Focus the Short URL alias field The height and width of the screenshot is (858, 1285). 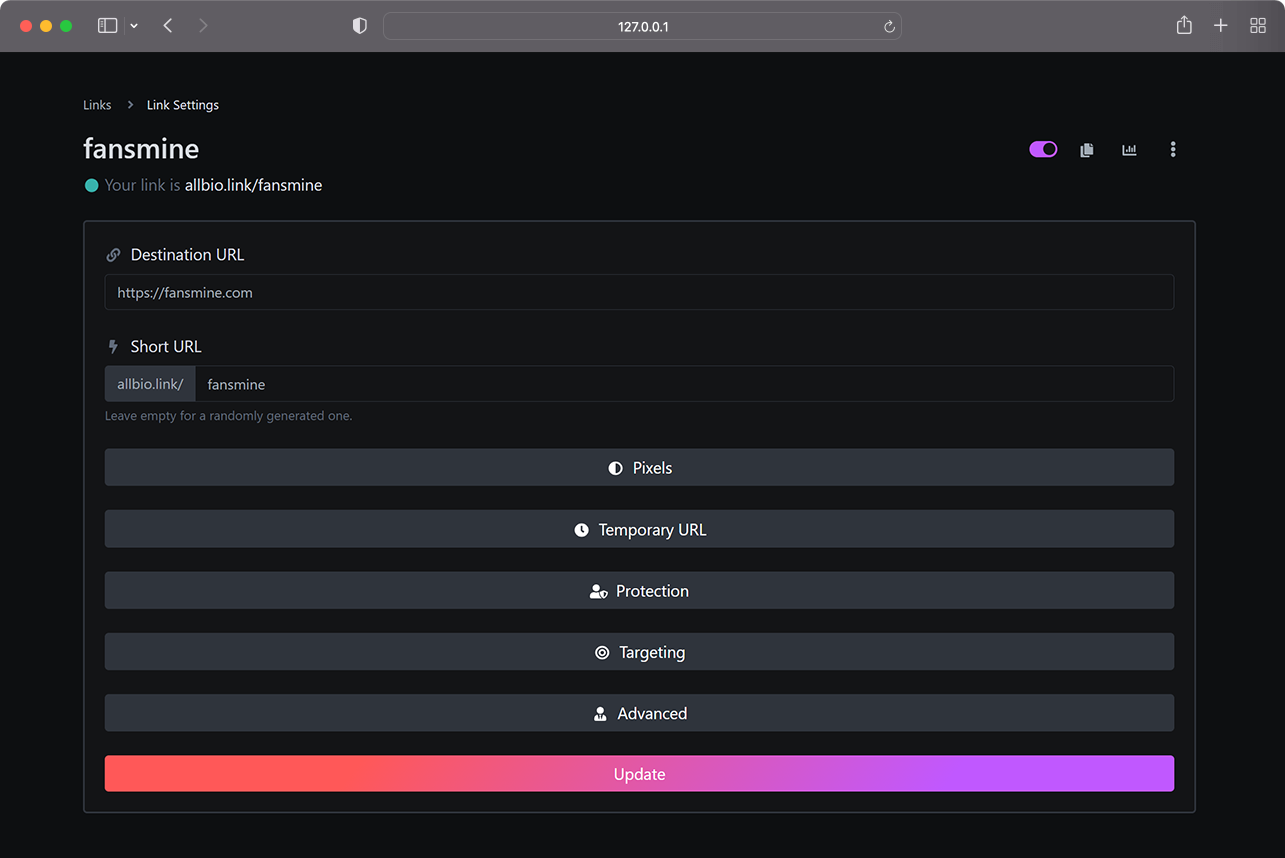click(x=684, y=384)
